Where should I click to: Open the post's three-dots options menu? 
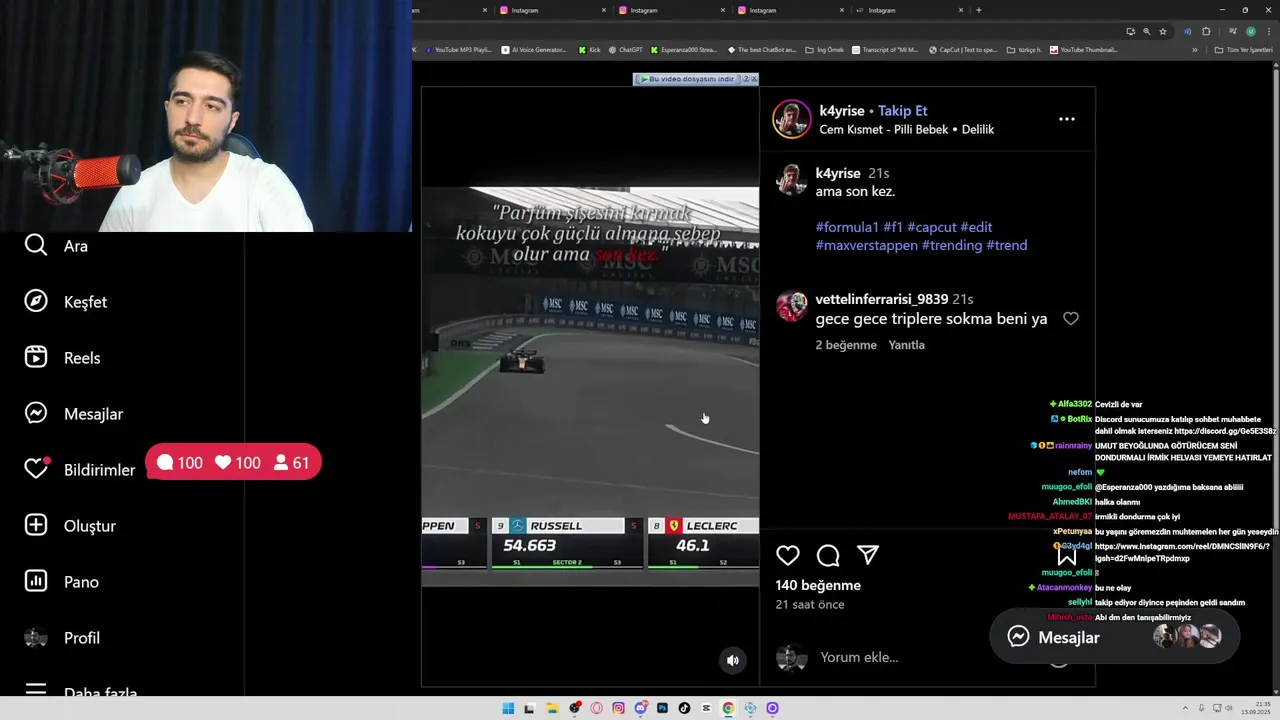click(1067, 119)
